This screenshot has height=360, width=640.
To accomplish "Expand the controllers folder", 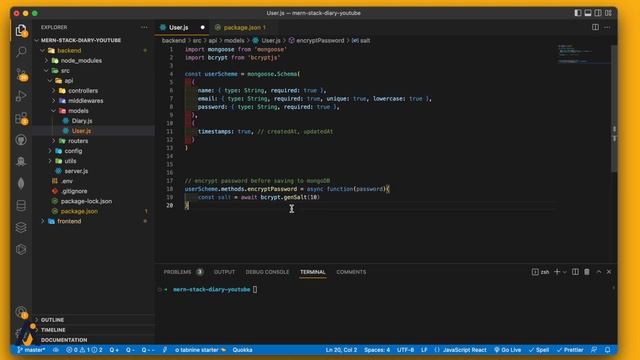I will [93, 91].
